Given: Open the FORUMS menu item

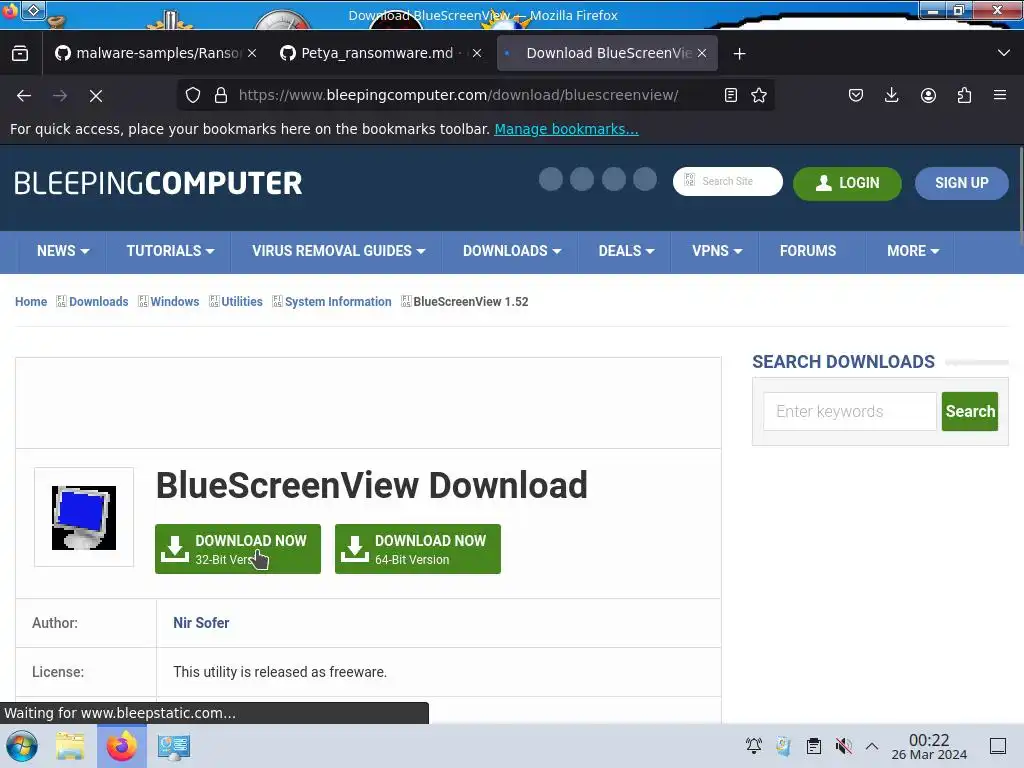Looking at the screenshot, I should [x=808, y=251].
